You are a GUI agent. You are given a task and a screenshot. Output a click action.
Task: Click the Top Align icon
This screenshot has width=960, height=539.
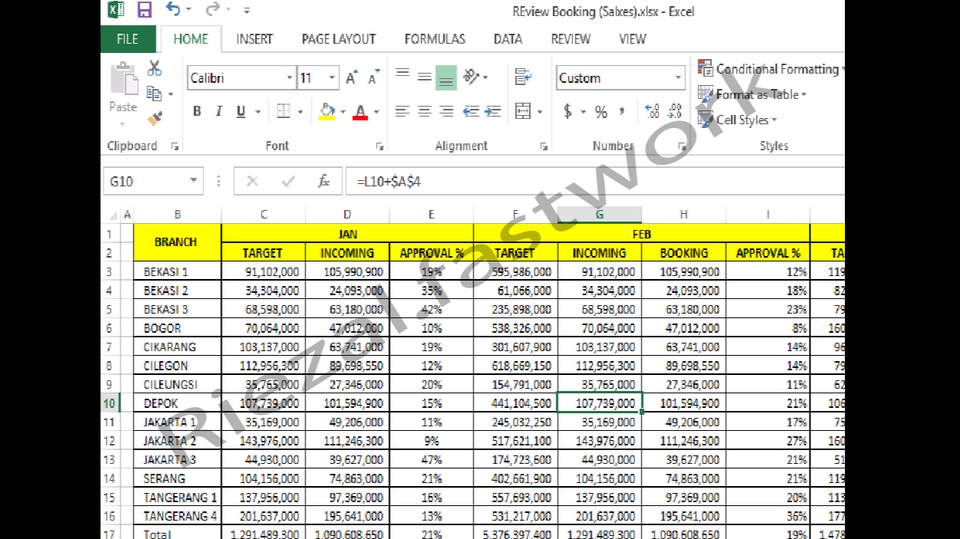pos(402,75)
